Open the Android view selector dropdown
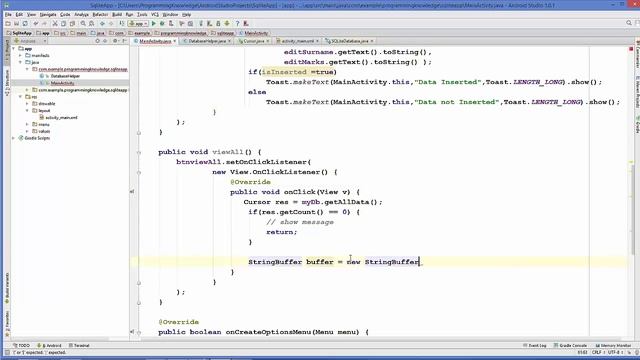 point(30,41)
